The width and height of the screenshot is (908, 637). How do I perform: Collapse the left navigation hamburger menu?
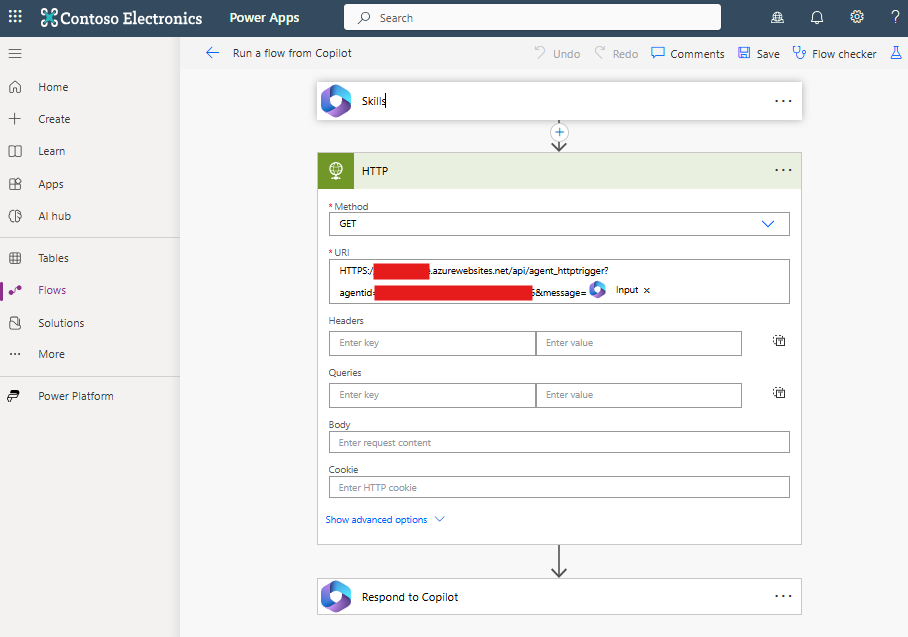click(15, 53)
